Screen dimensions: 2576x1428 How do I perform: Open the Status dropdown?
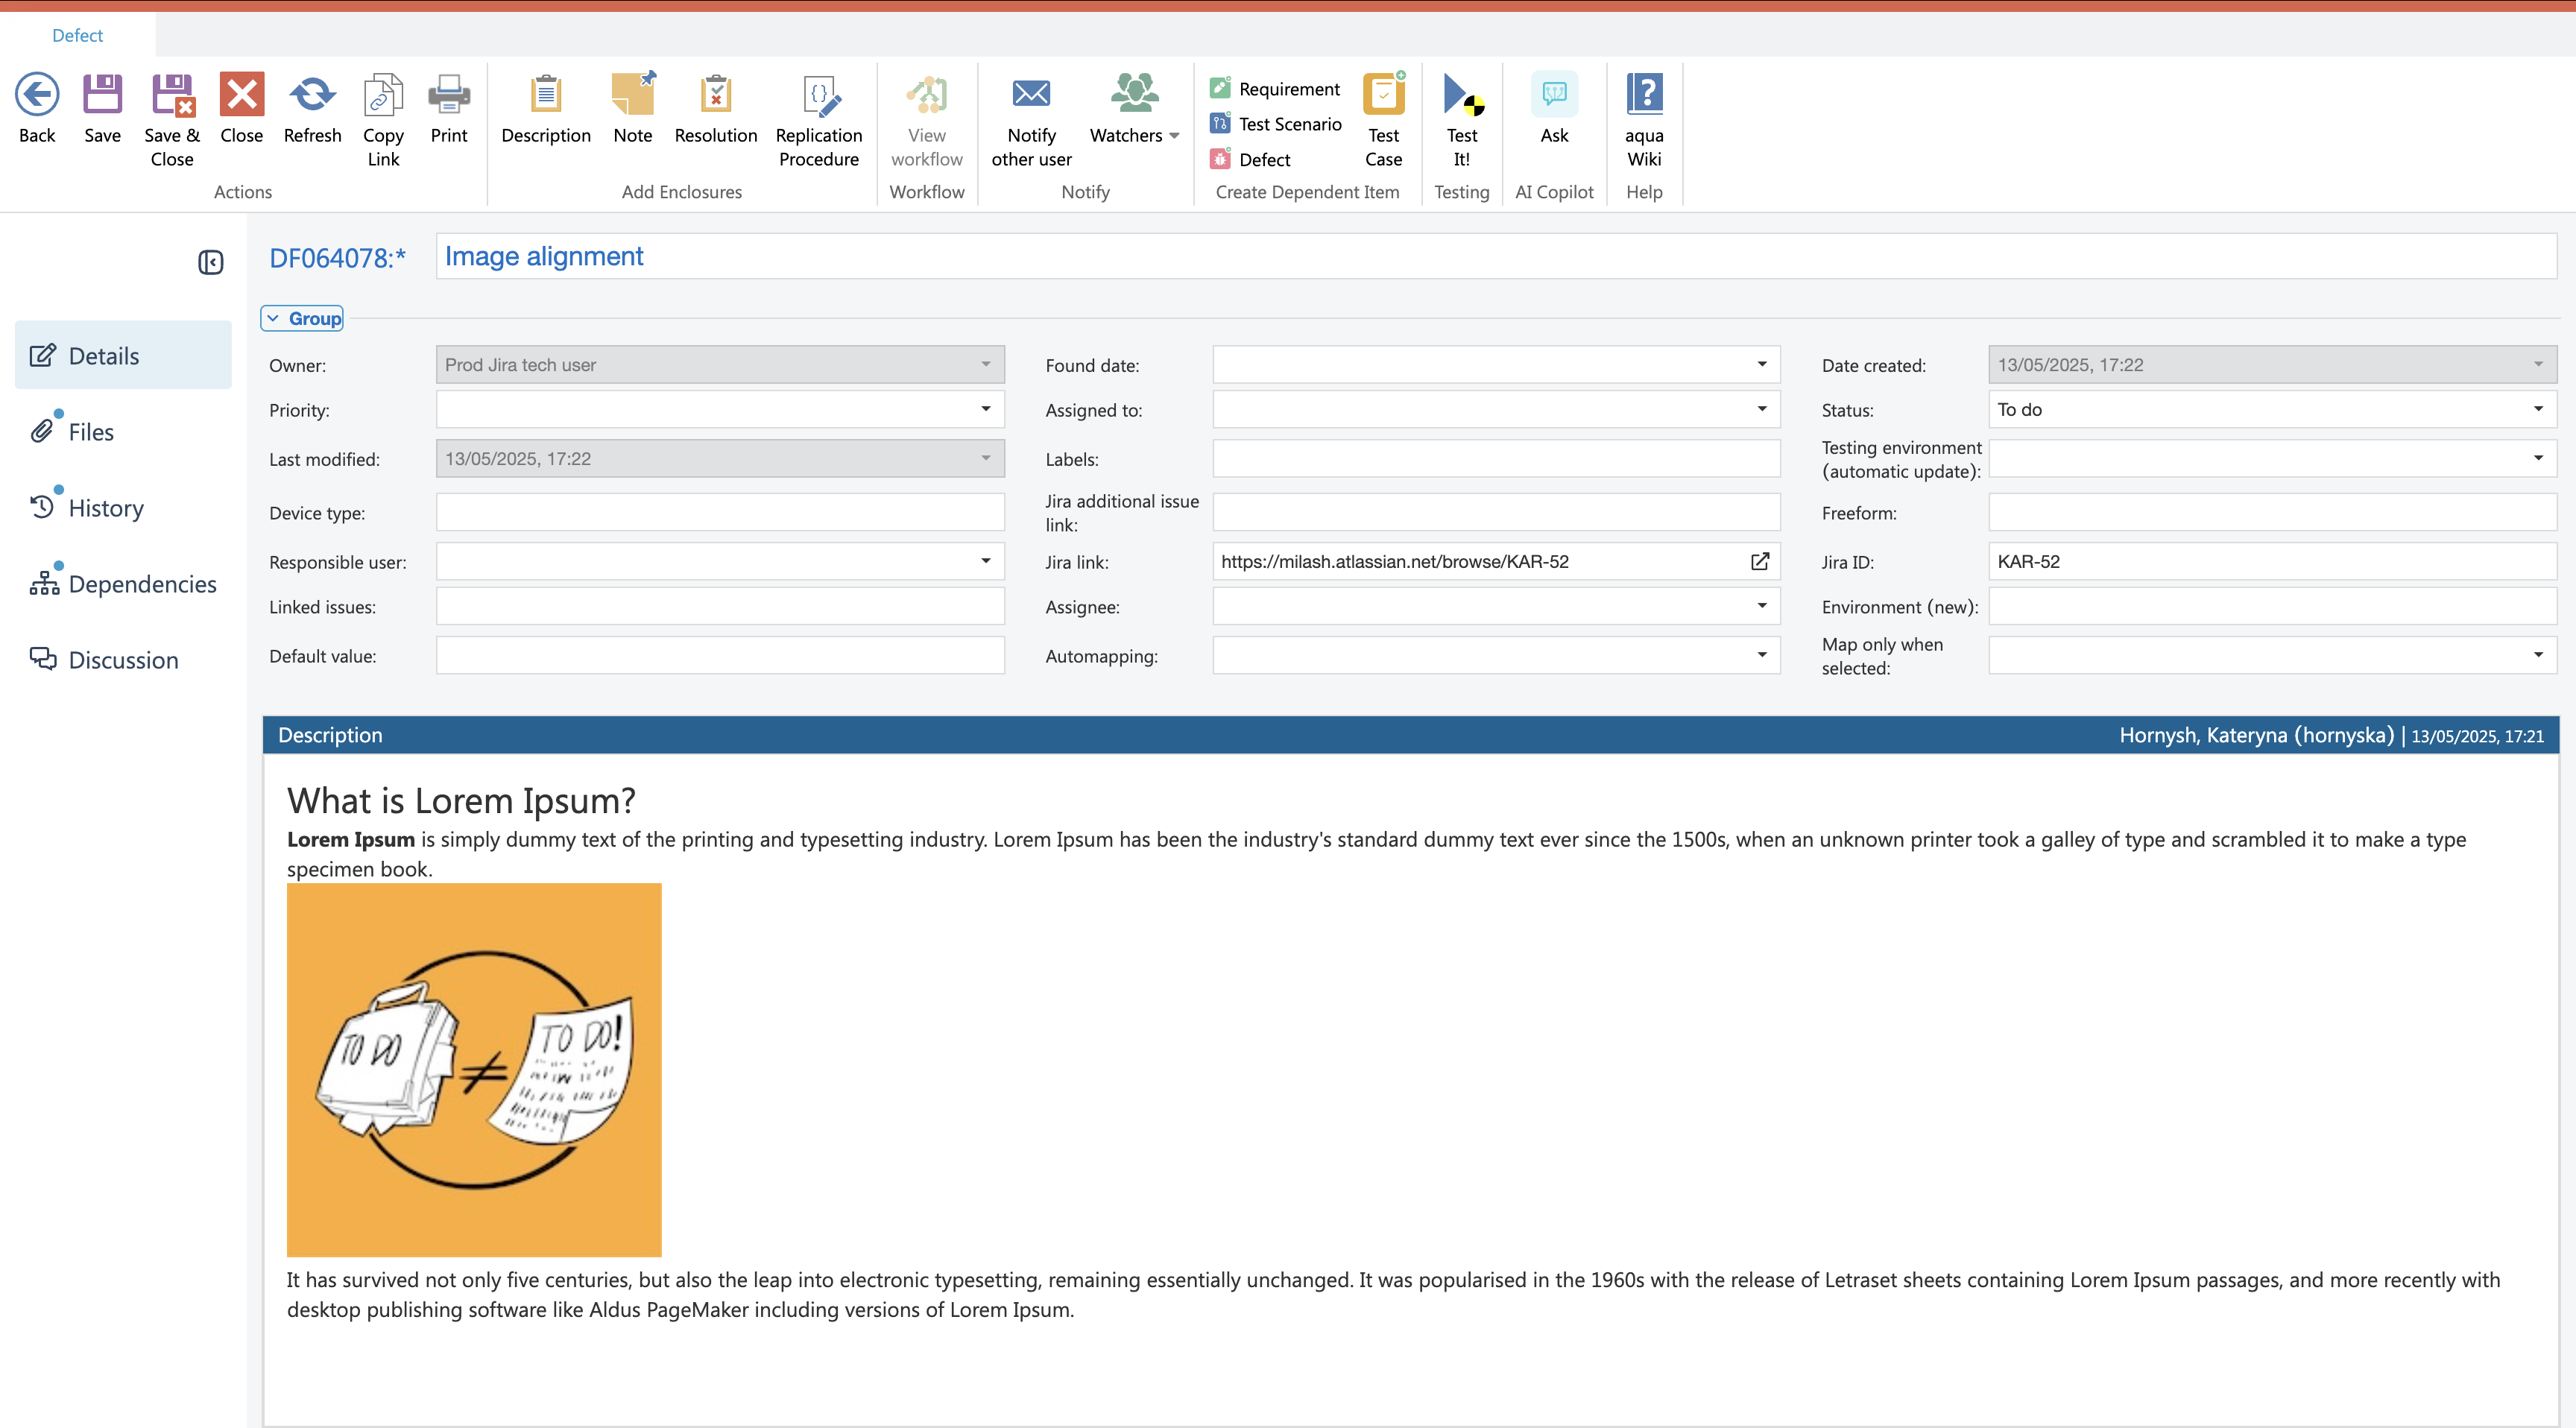[x=2537, y=409]
